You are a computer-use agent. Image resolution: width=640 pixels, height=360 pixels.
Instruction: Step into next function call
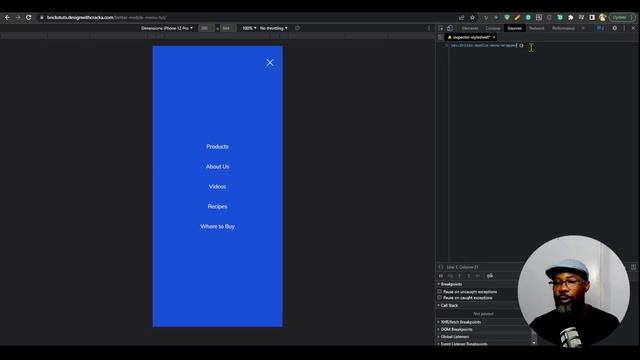460,276
